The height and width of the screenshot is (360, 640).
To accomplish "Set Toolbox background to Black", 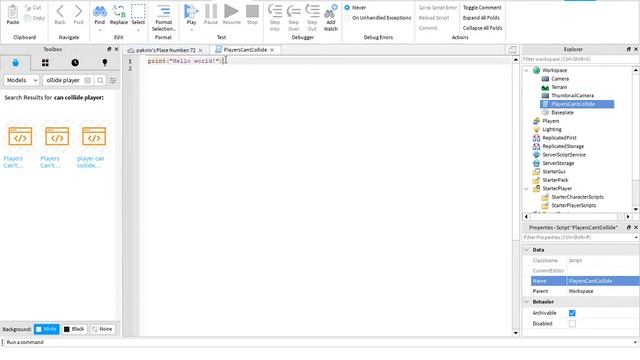I will [74, 329].
